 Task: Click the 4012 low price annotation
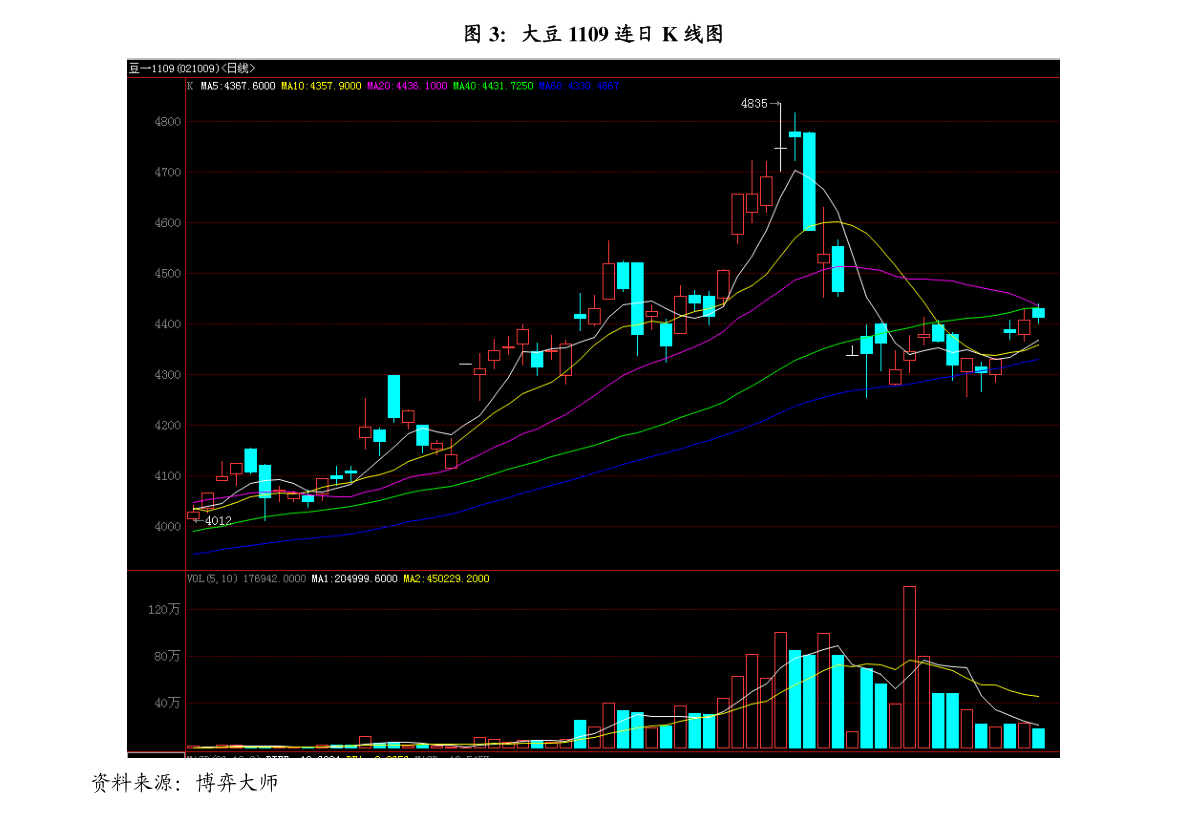(218, 521)
